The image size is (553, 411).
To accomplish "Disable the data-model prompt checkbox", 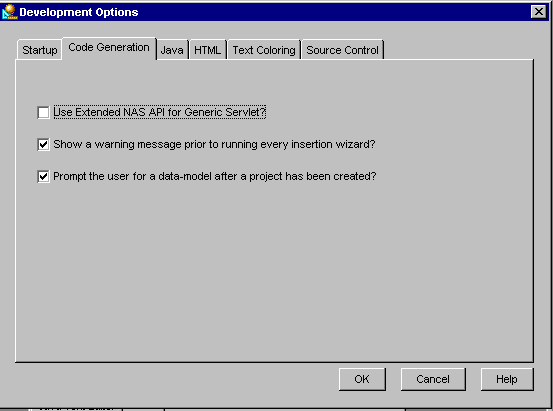I will point(43,176).
